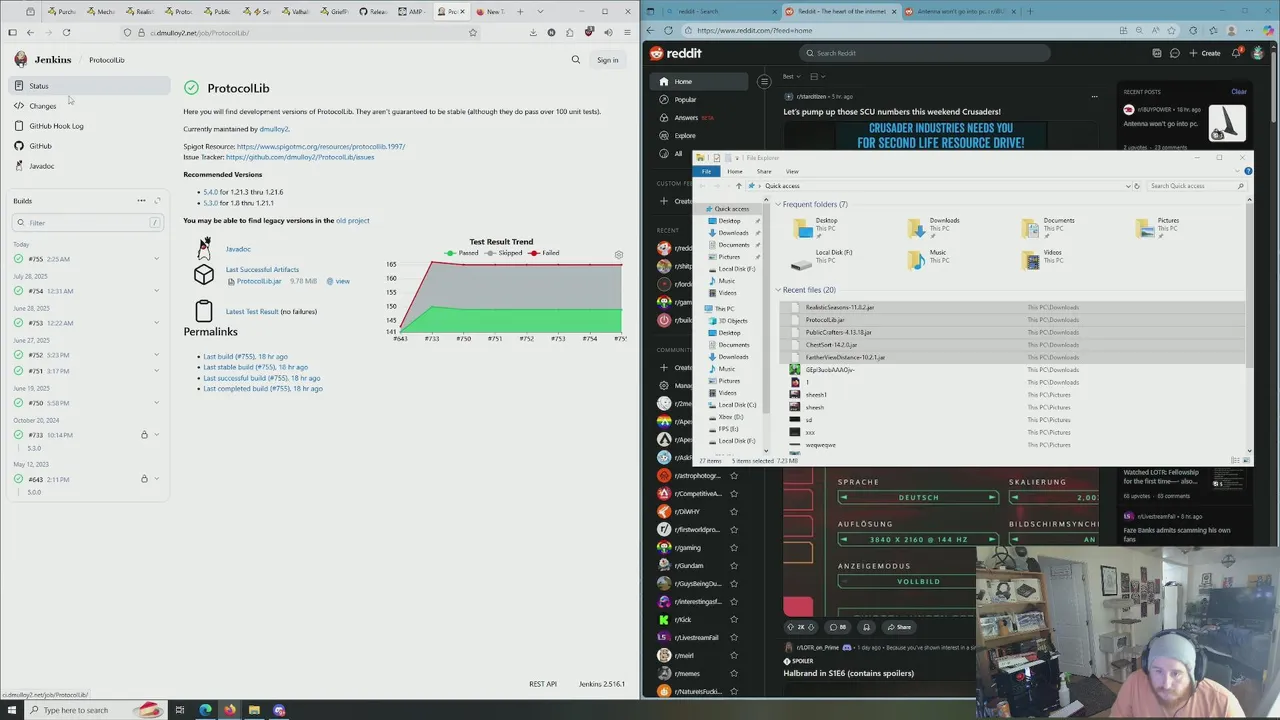Expand build #754 dropdown chevron

pos(156,291)
